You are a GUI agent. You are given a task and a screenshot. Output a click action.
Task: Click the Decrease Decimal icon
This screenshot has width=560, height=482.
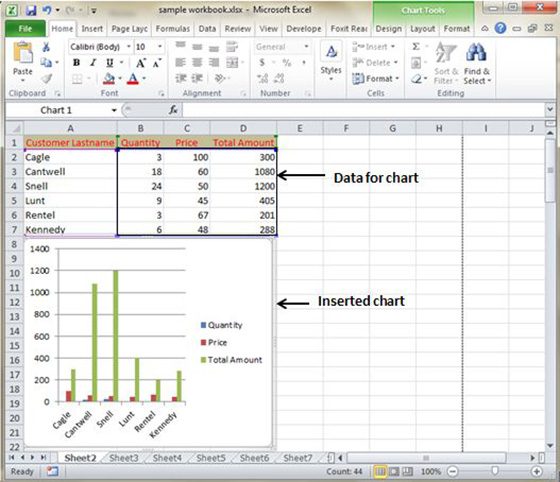click(x=279, y=79)
